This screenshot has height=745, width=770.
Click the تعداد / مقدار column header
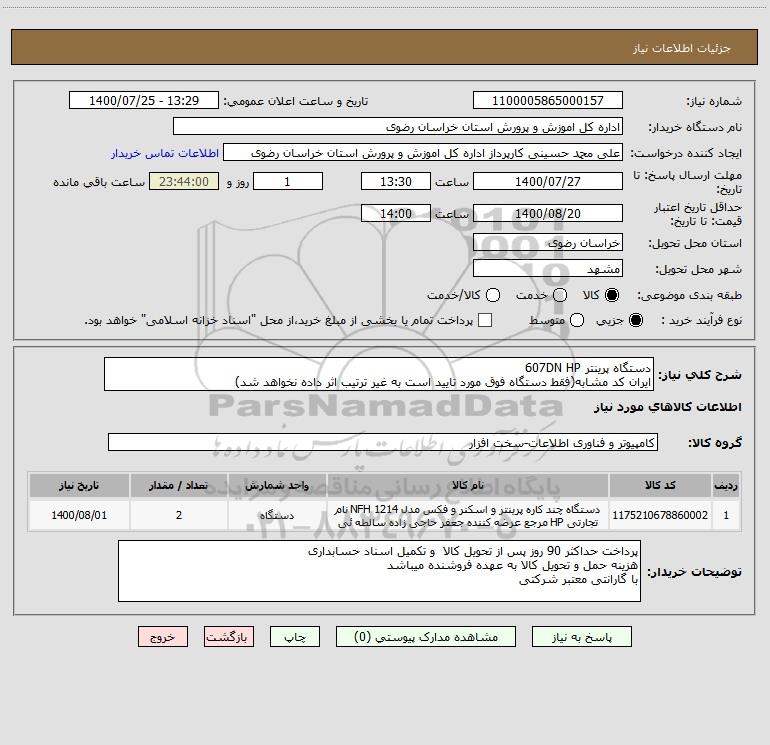tap(178, 485)
